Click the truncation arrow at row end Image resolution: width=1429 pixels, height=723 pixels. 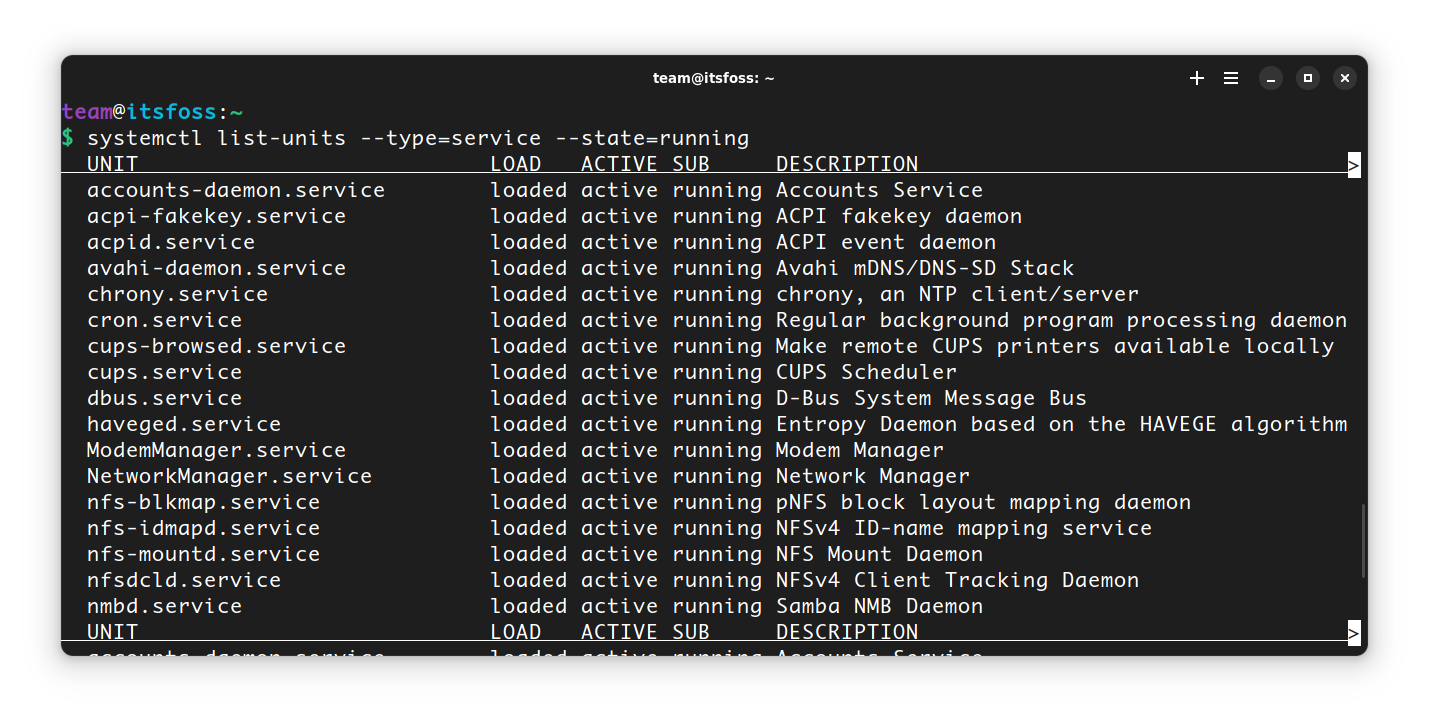click(x=1352, y=163)
